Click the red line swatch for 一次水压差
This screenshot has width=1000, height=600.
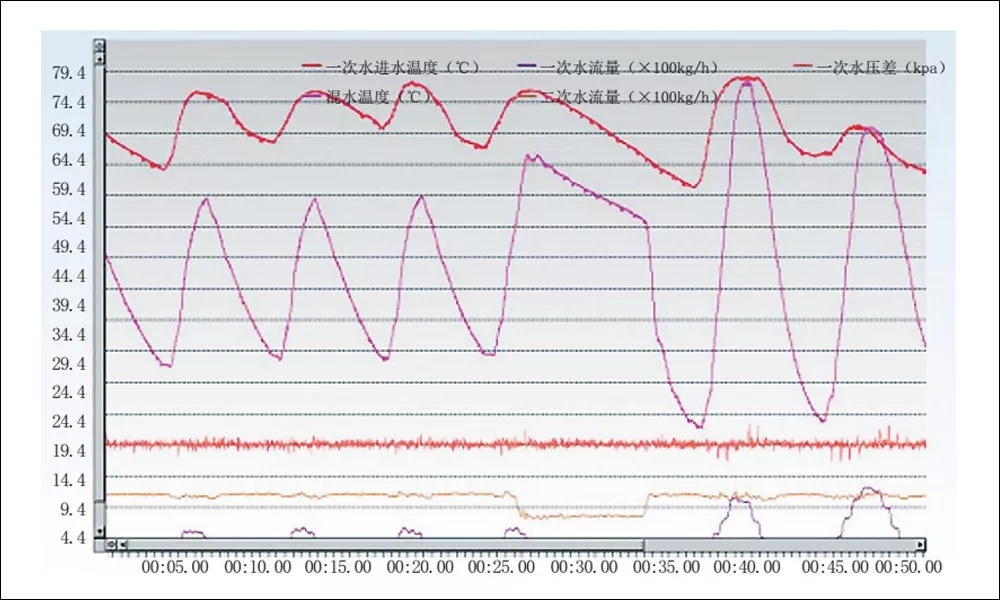[803, 68]
